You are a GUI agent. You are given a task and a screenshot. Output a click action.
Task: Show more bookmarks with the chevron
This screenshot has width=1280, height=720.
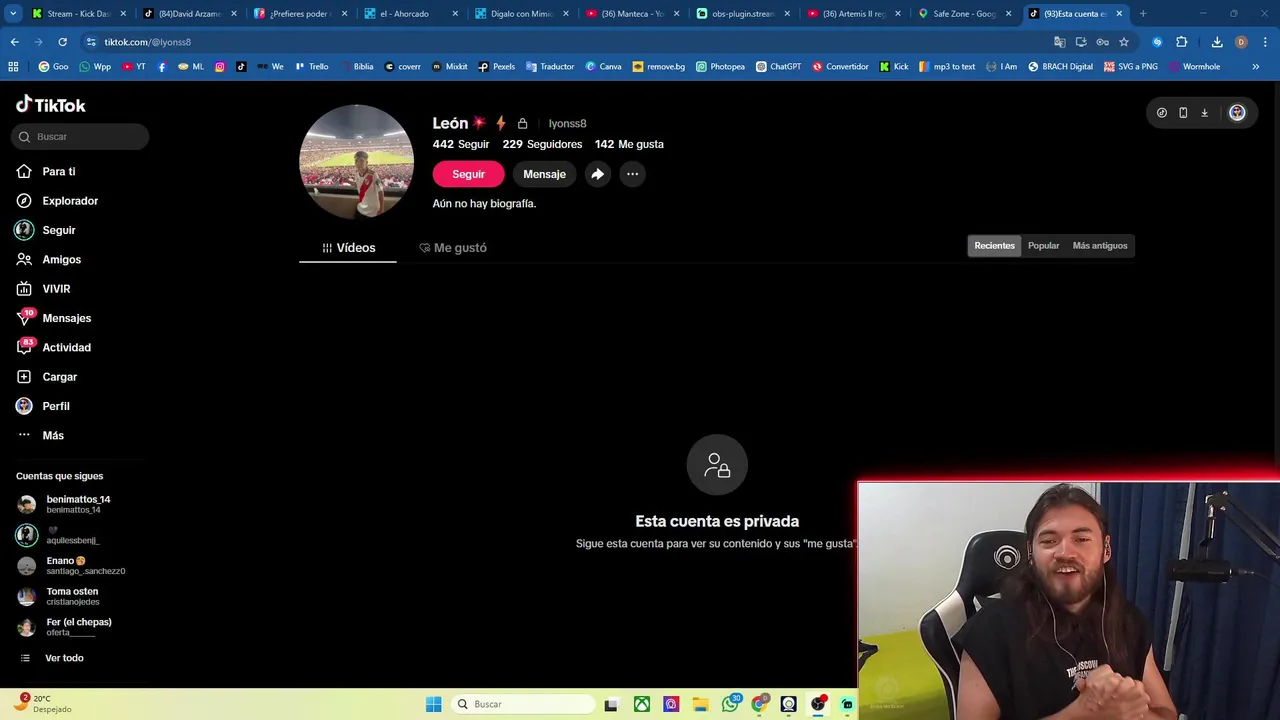pyautogui.click(x=1256, y=67)
